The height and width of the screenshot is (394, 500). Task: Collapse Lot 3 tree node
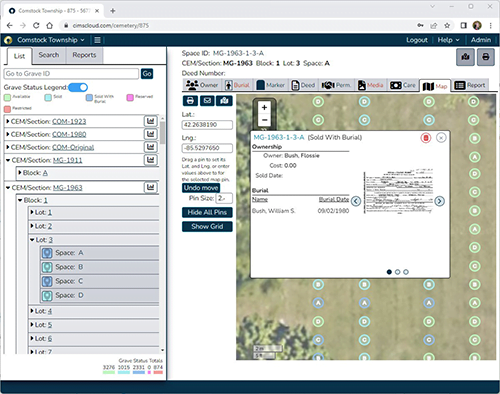(32, 240)
